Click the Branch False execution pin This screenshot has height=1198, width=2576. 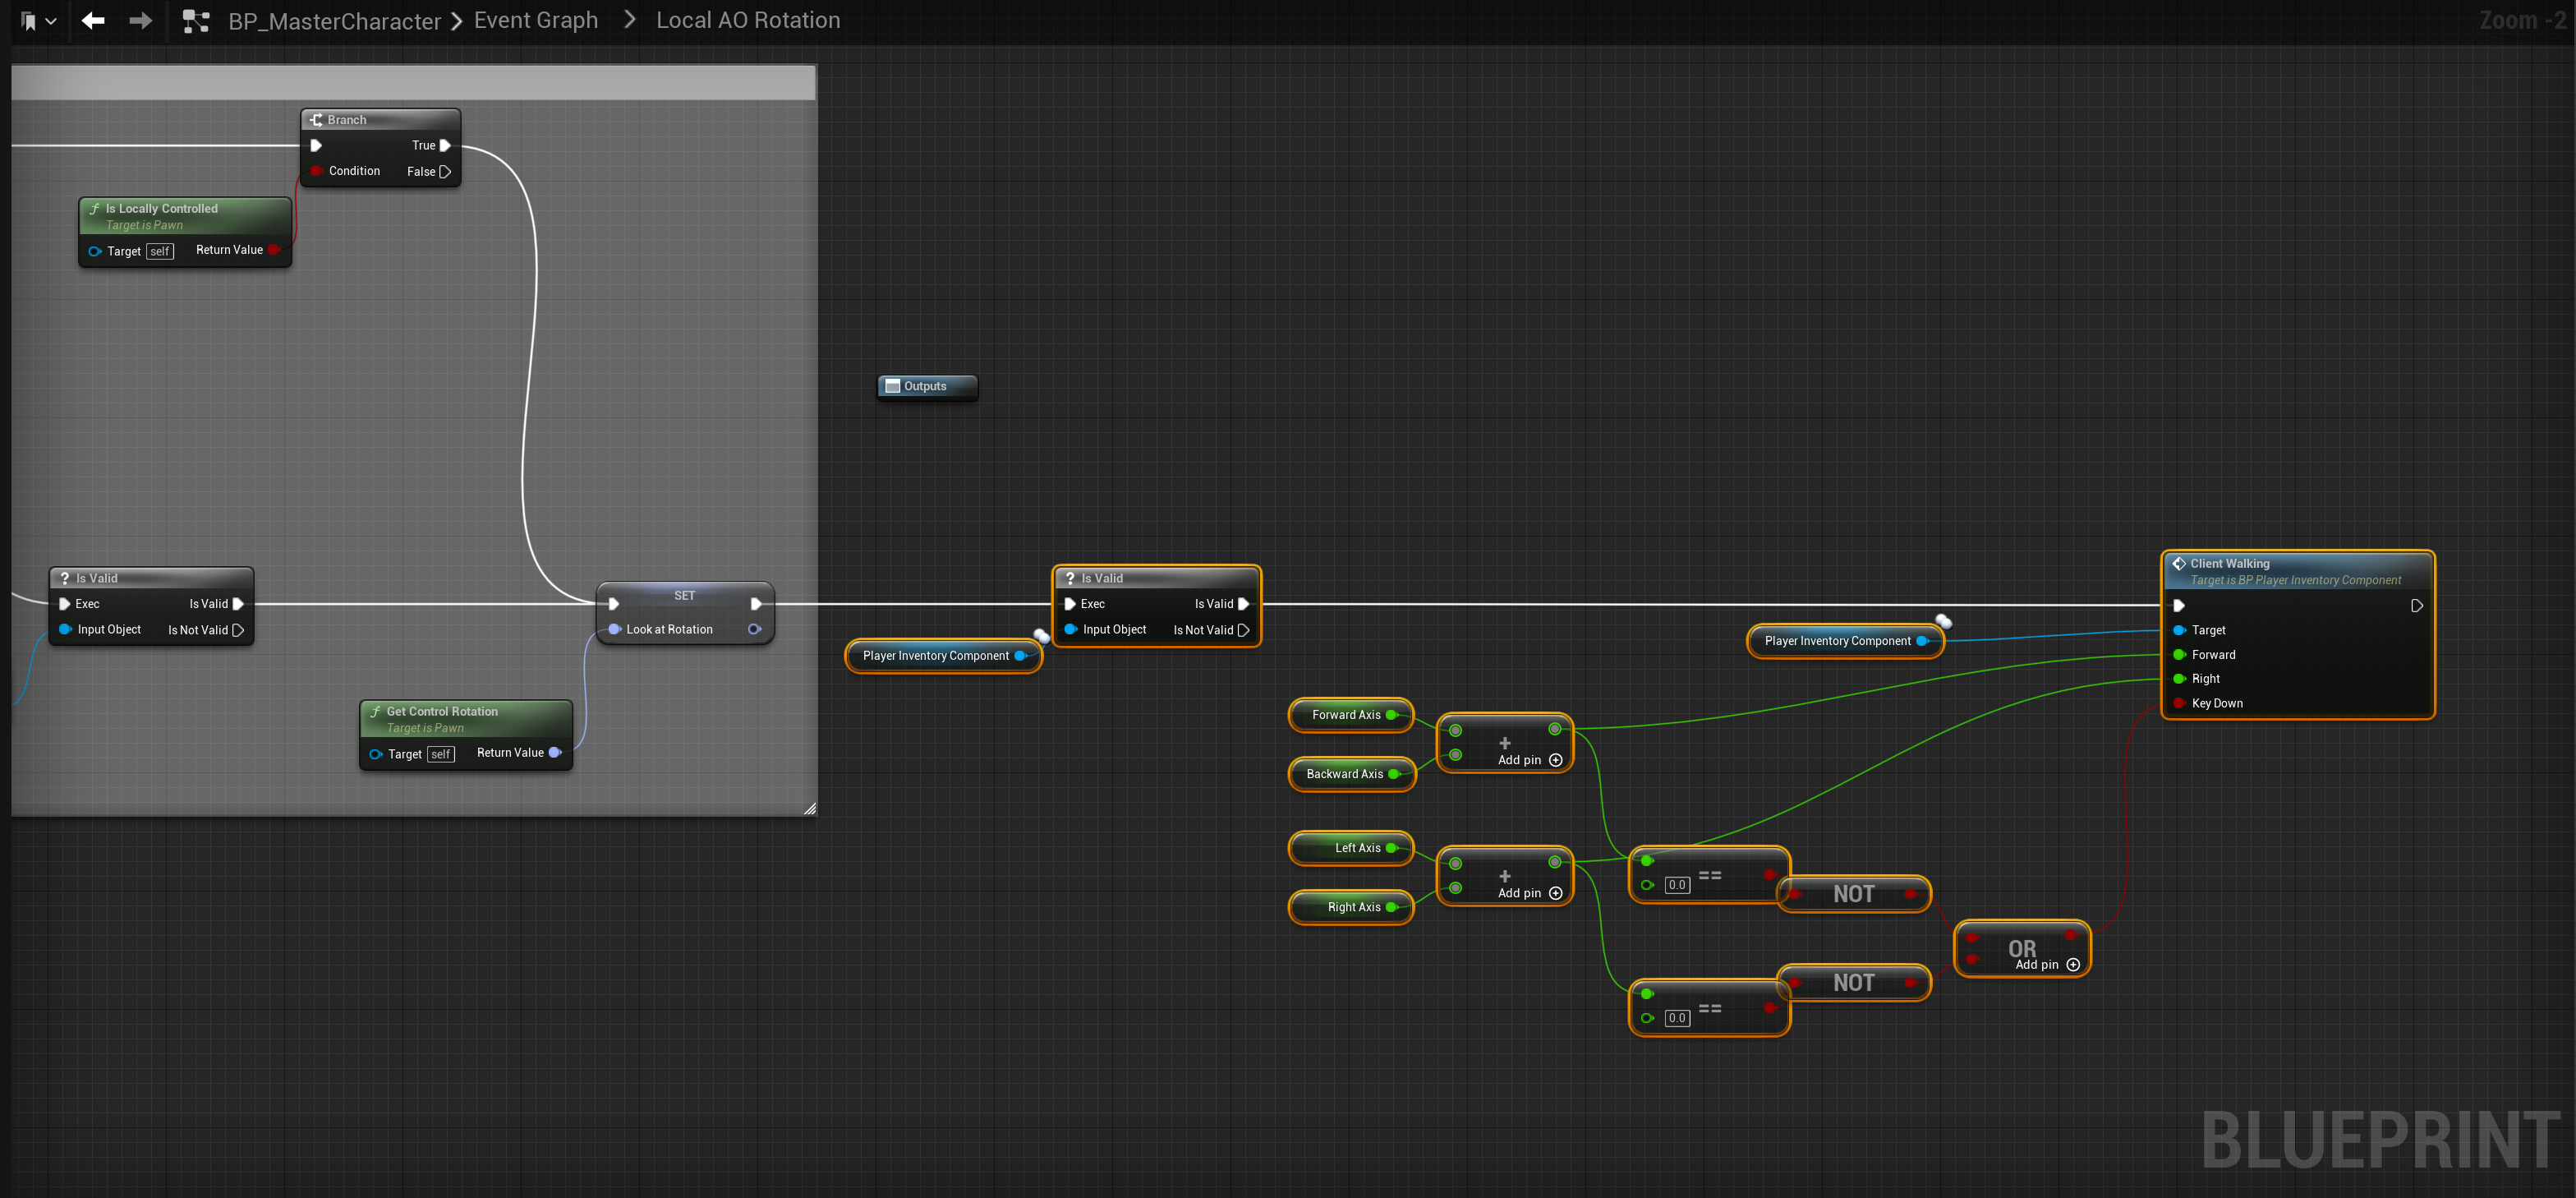pos(446,172)
